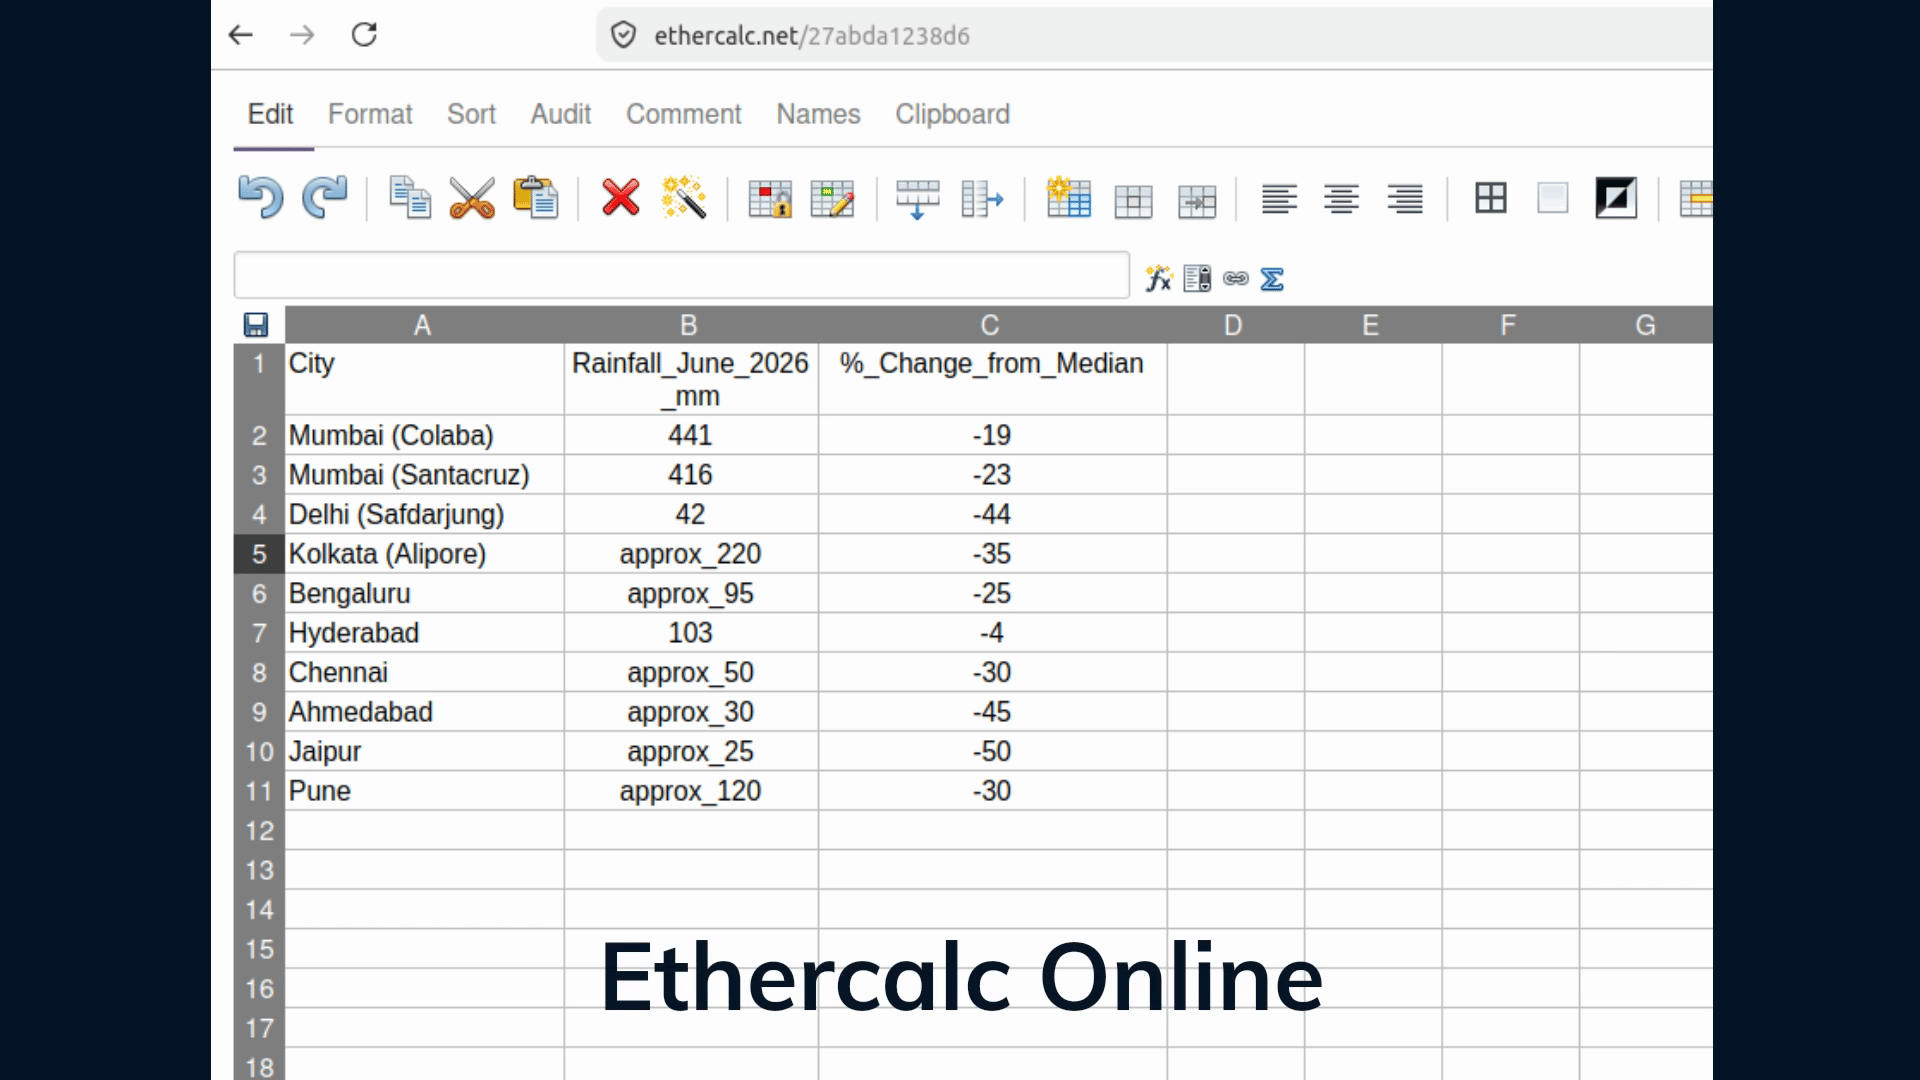Viewport: 1920px width, 1080px height.
Task: Switch to the Sort tab
Action: 471,114
